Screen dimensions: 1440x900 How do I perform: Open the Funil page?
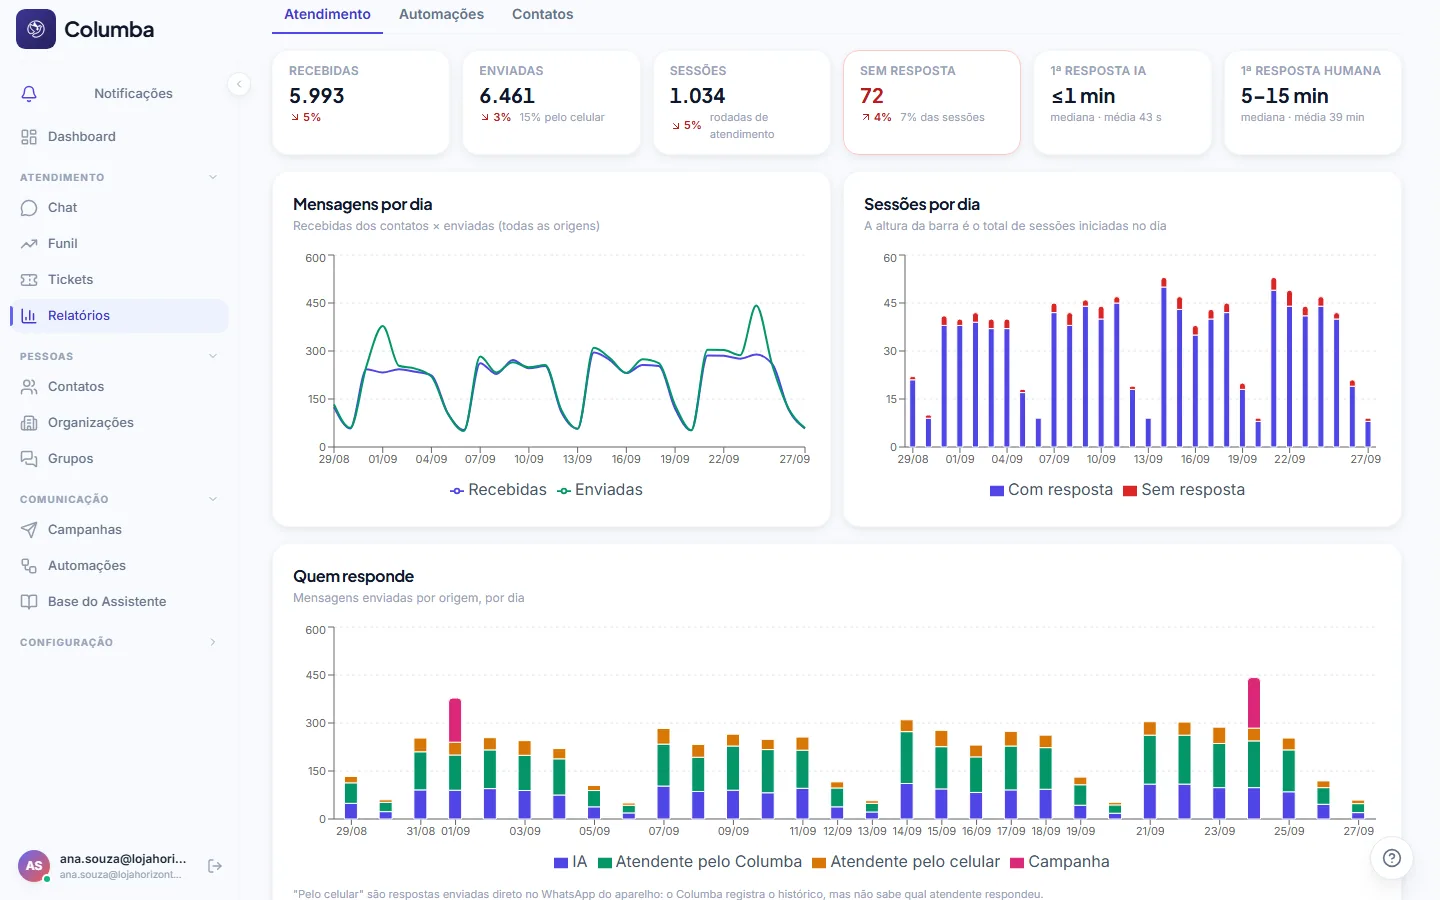tap(119, 244)
